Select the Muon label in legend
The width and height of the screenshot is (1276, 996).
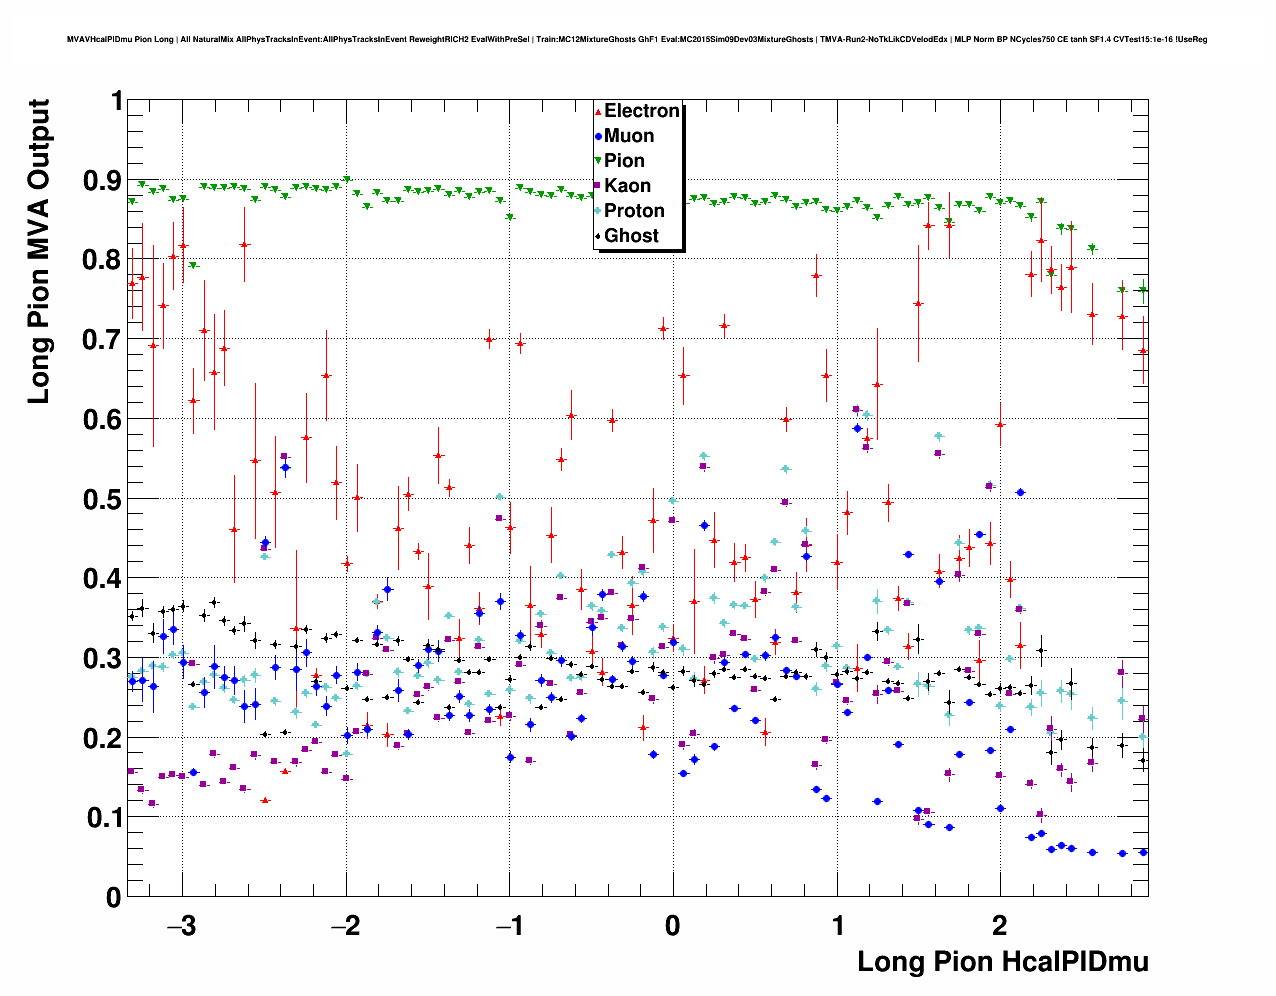click(x=629, y=136)
